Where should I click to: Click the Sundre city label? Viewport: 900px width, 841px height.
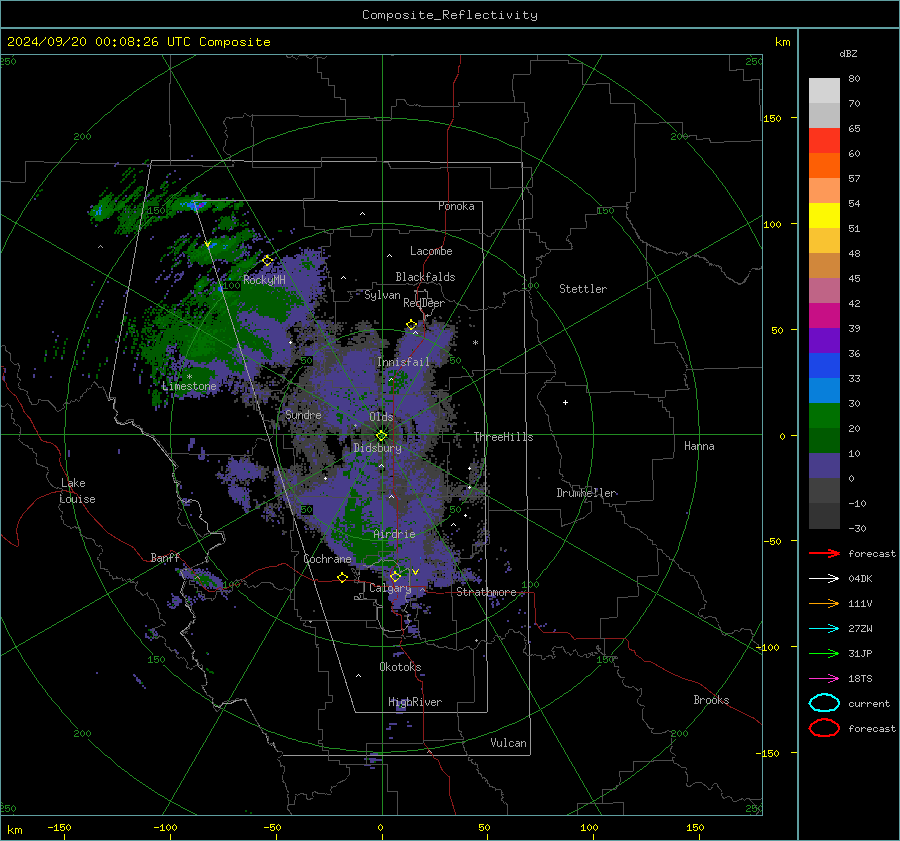click(x=303, y=414)
